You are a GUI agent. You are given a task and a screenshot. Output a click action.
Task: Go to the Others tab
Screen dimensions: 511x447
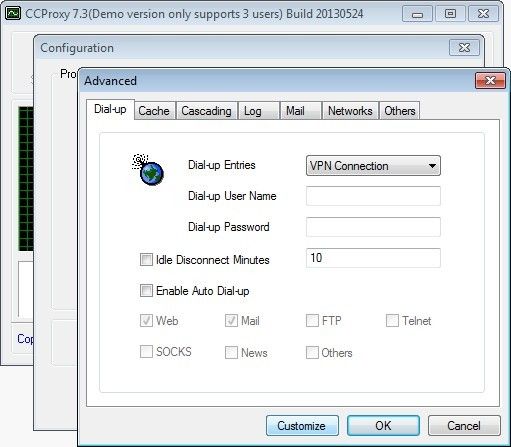[400, 111]
